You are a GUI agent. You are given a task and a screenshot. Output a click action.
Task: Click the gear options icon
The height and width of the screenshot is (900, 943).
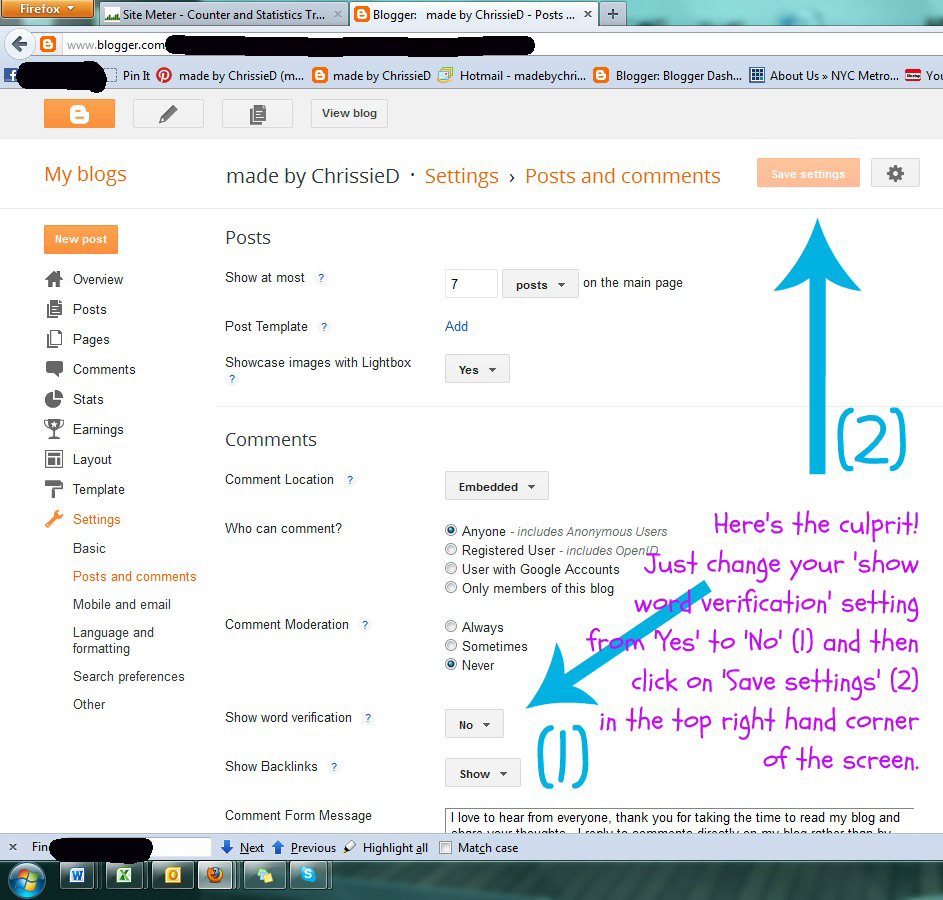(x=895, y=173)
